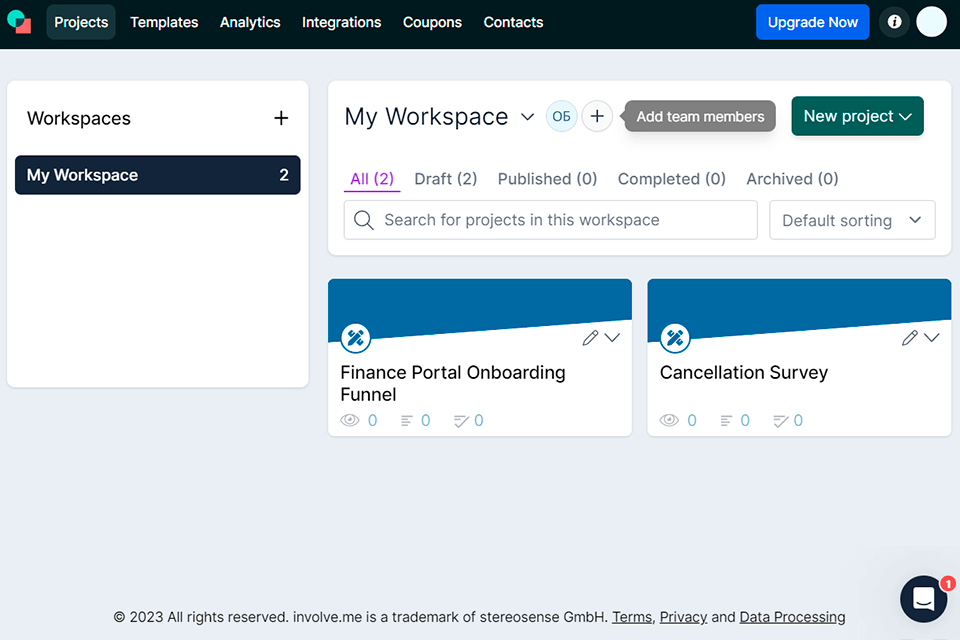The height and width of the screenshot is (640, 960).
Task: Open the Terms link
Action: click(632, 617)
